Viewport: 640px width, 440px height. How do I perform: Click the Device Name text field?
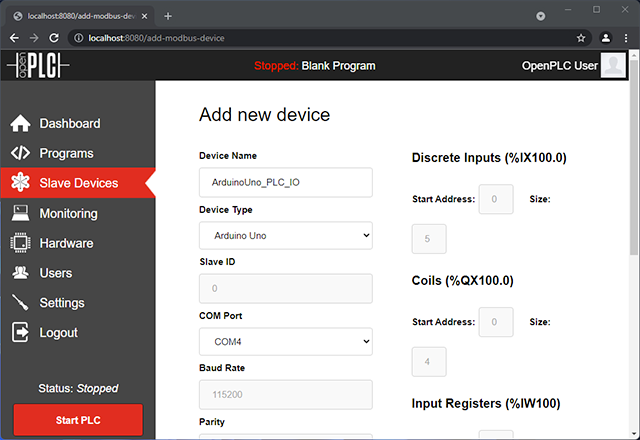coord(285,183)
